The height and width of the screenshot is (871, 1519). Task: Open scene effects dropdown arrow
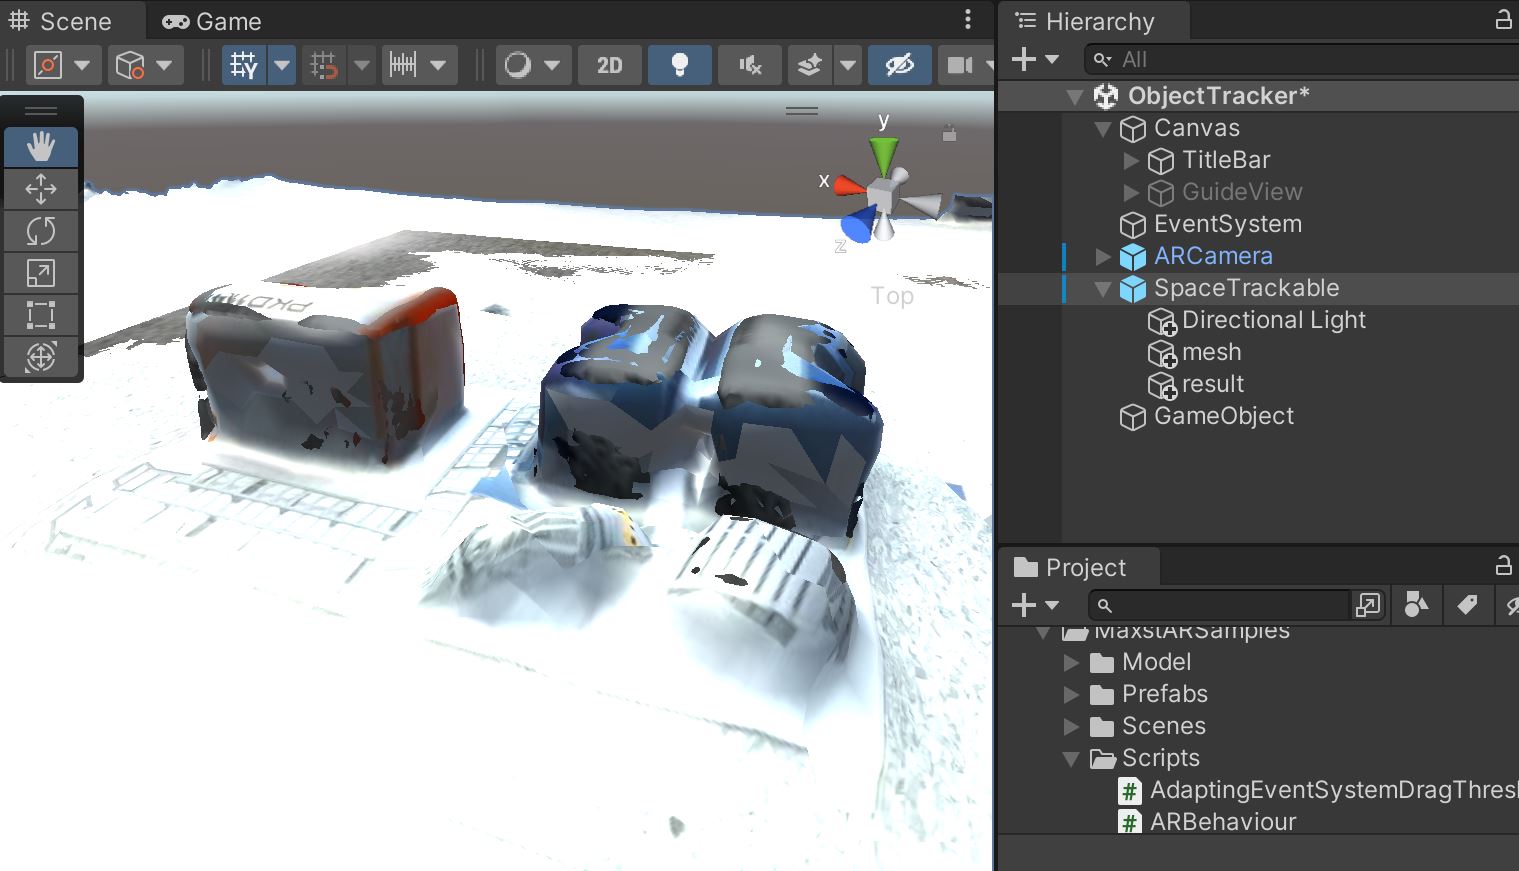coord(848,65)
